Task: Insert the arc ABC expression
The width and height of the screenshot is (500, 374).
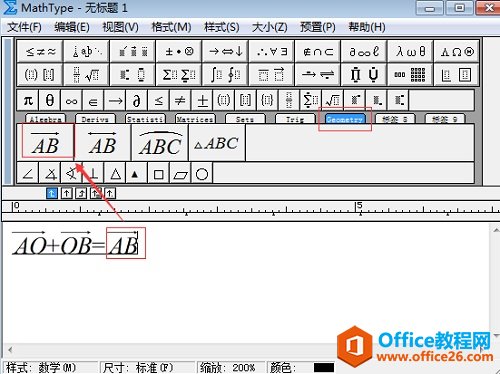Action: pyautogui.click(x=160, y=143)
